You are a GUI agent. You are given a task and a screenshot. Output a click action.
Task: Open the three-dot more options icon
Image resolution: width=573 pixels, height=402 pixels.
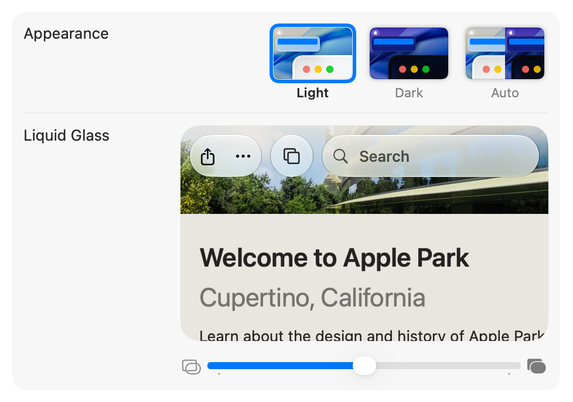[243, 156]
